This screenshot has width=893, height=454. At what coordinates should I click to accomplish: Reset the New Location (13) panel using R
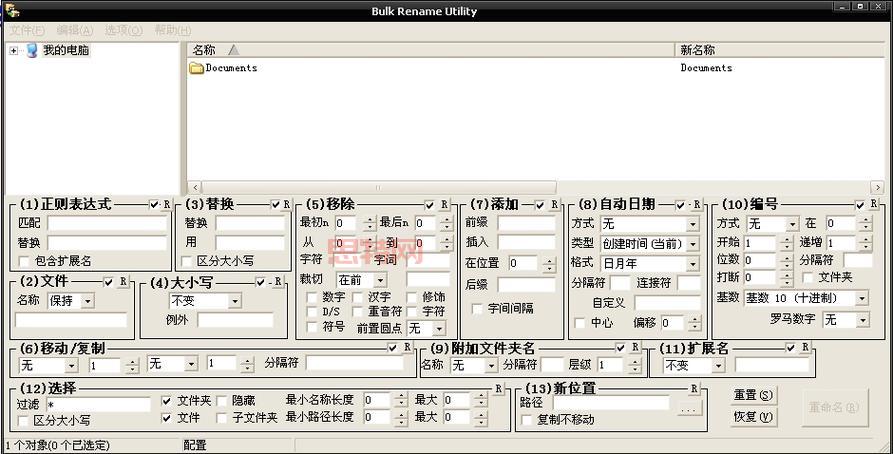tap(694, 388)
